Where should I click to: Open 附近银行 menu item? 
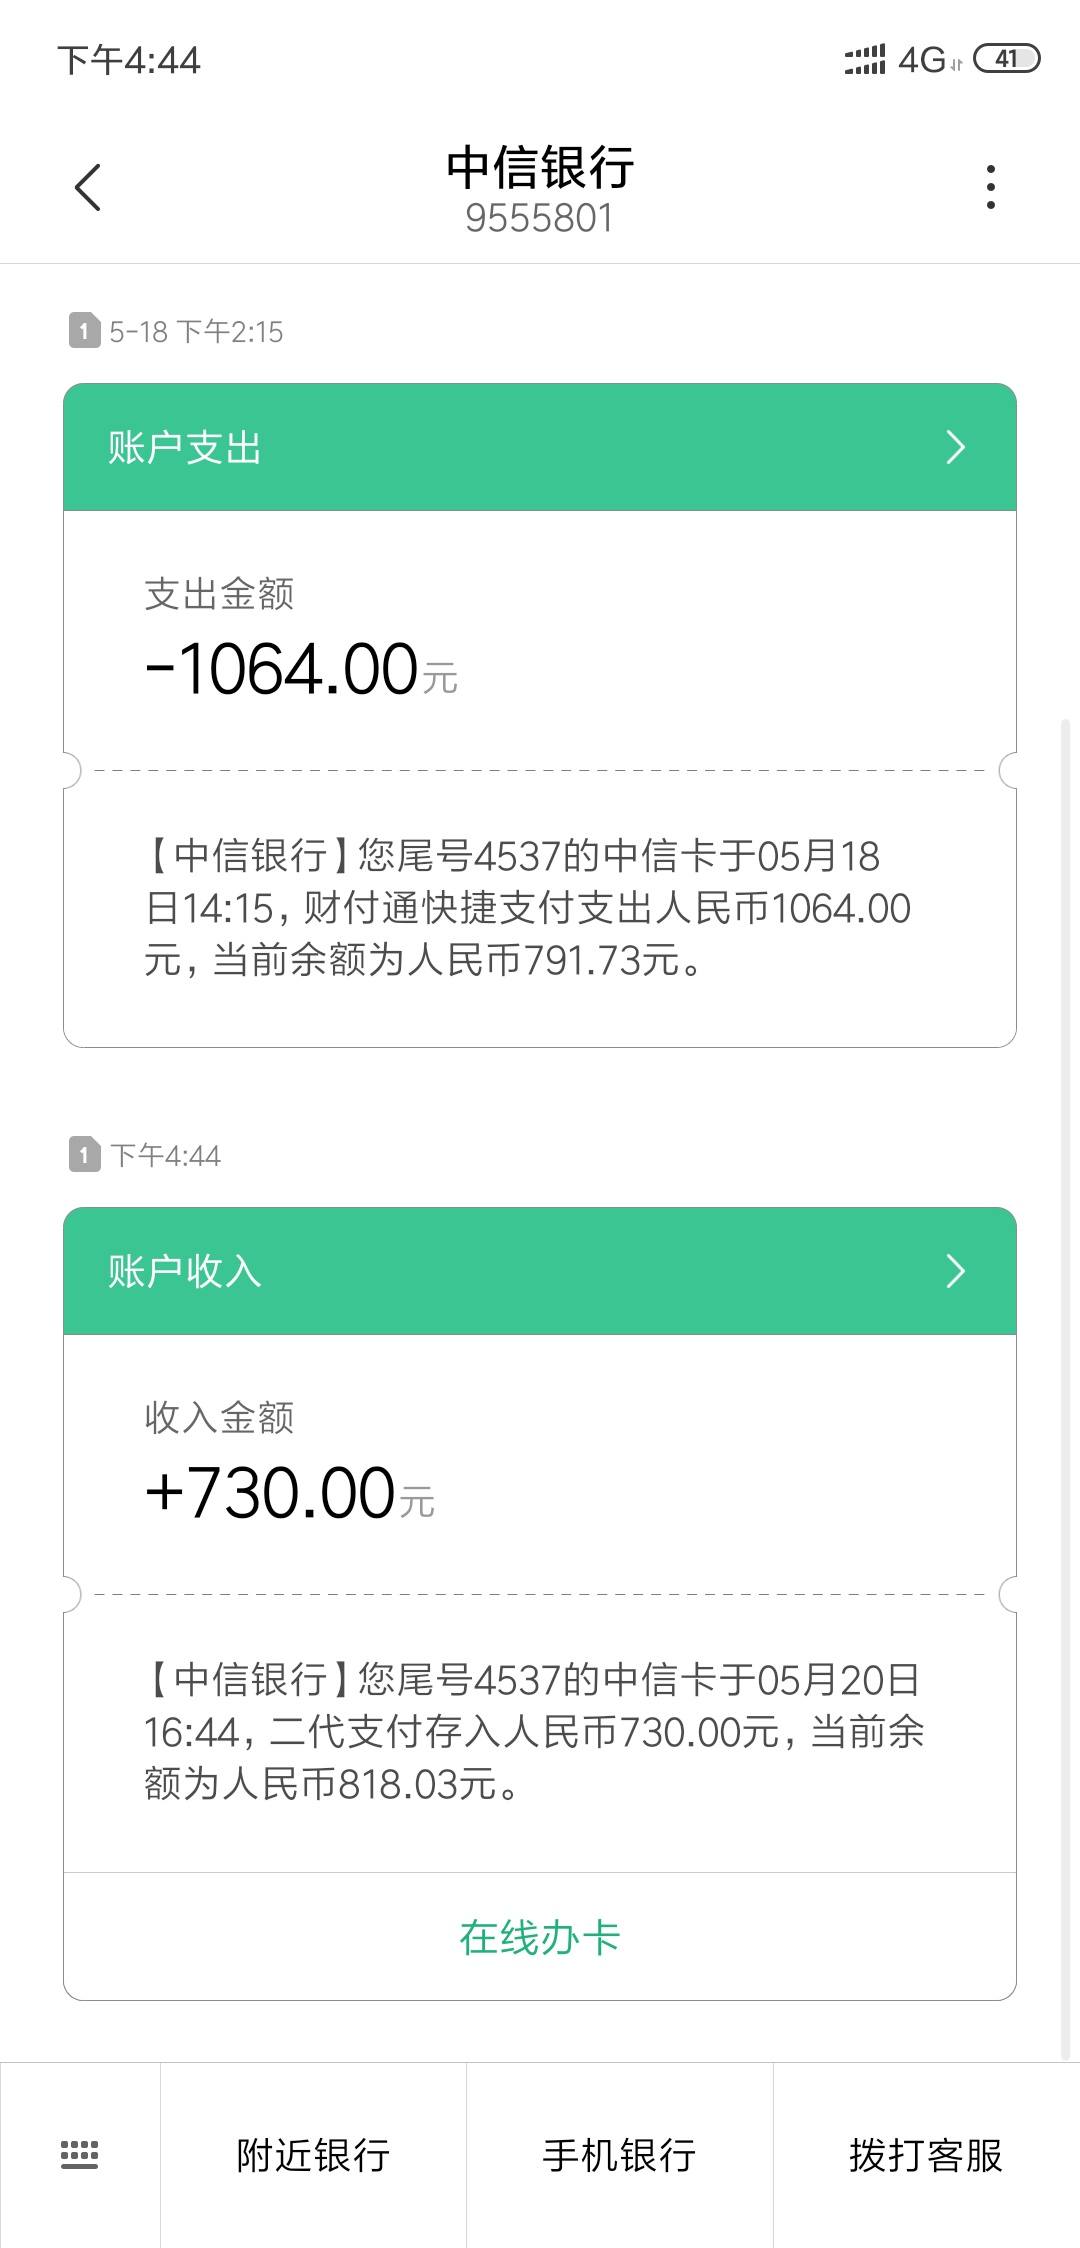(x=313, y=2155)
